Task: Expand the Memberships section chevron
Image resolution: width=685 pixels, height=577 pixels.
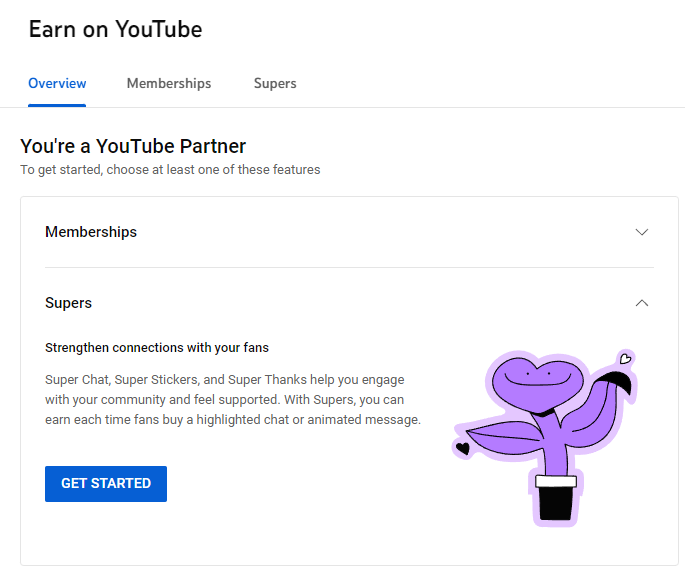Action: coord(641,232)
